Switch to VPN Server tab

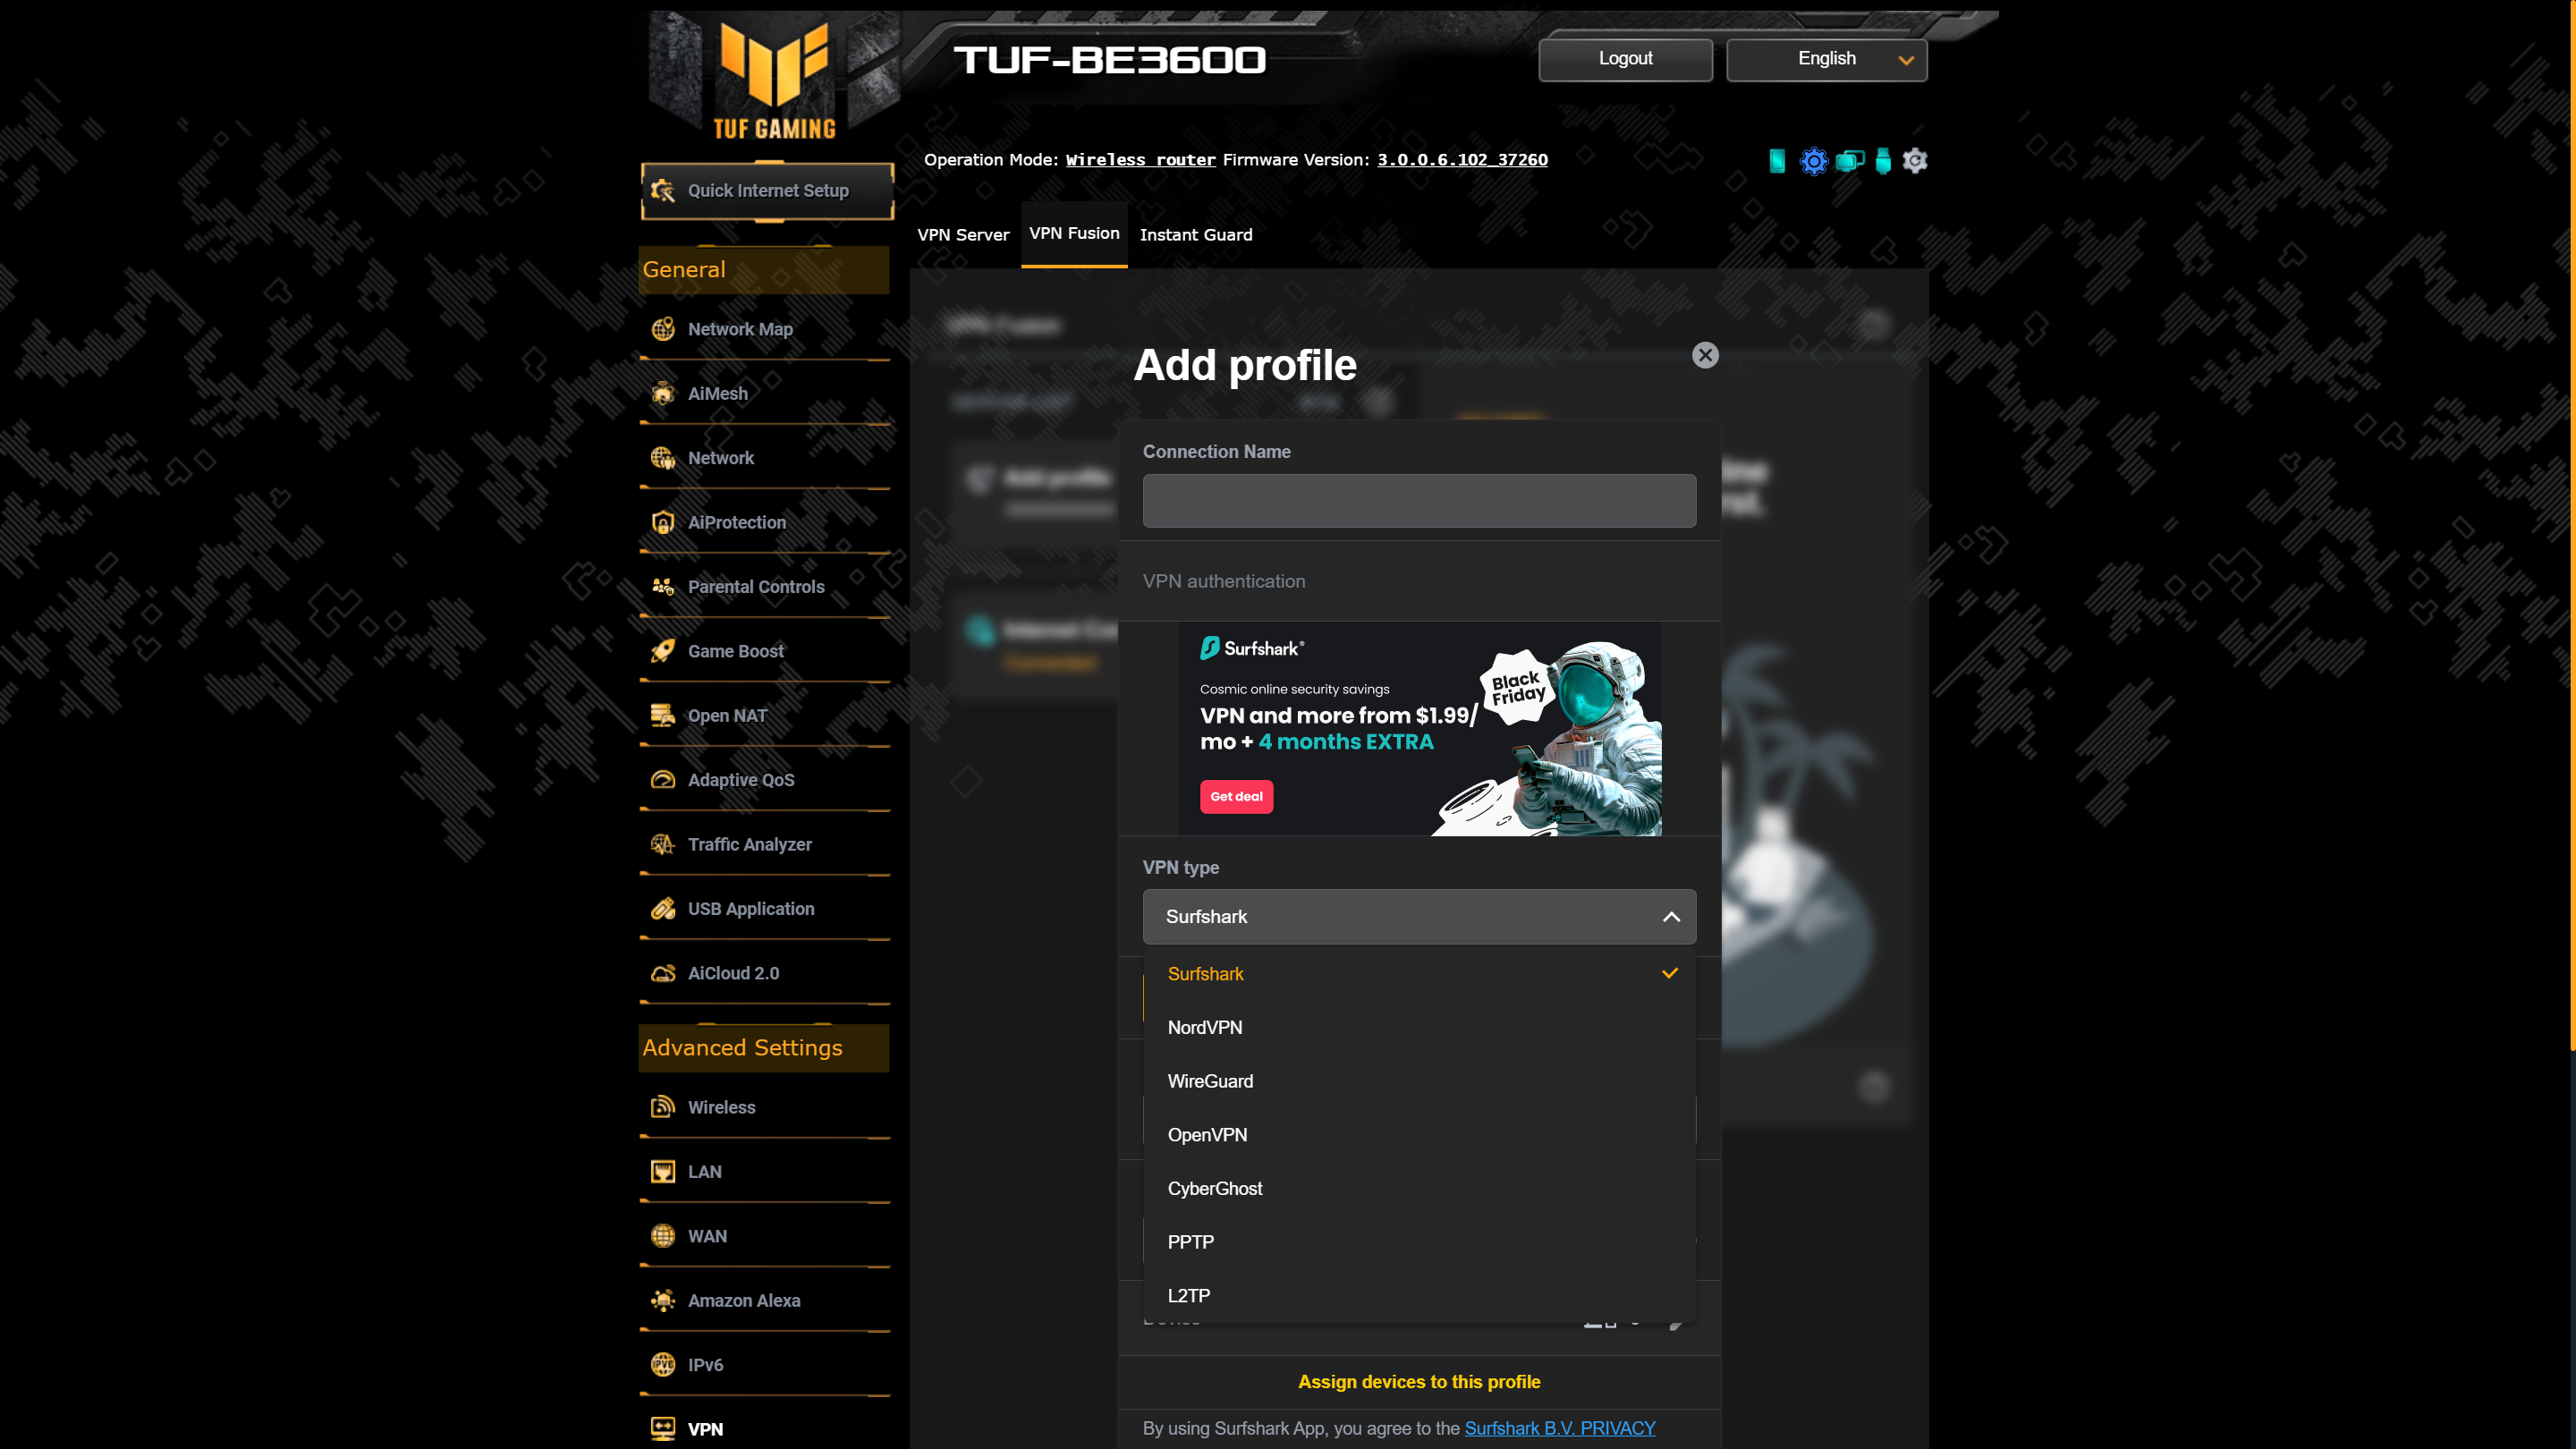(x=962, y=233)
